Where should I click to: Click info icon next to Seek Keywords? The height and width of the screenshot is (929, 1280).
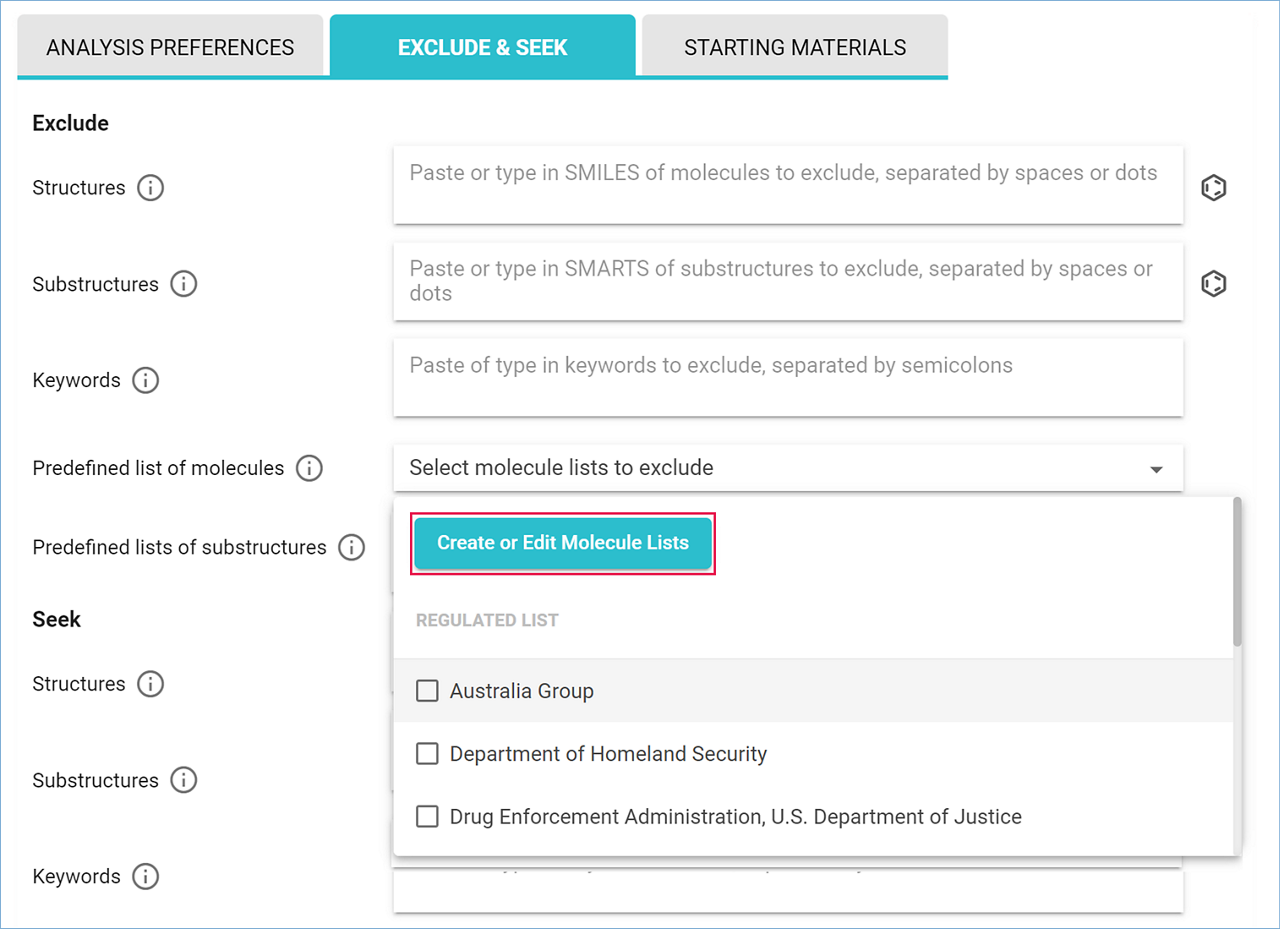(x=146, y=877)
